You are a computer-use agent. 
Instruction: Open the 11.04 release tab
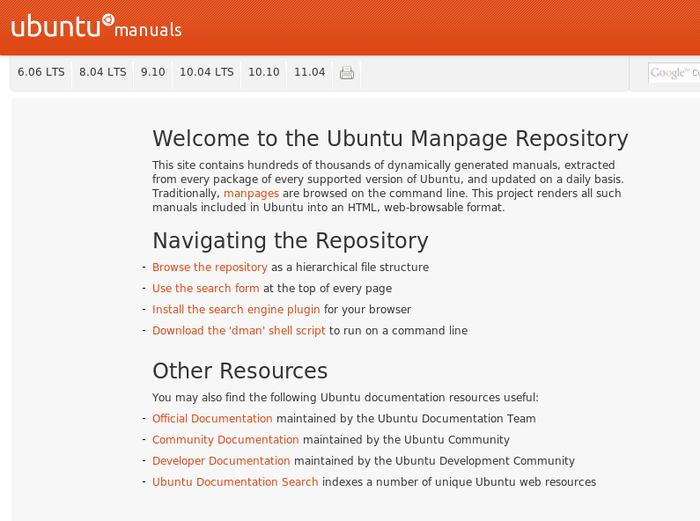(x=309, y=72)
